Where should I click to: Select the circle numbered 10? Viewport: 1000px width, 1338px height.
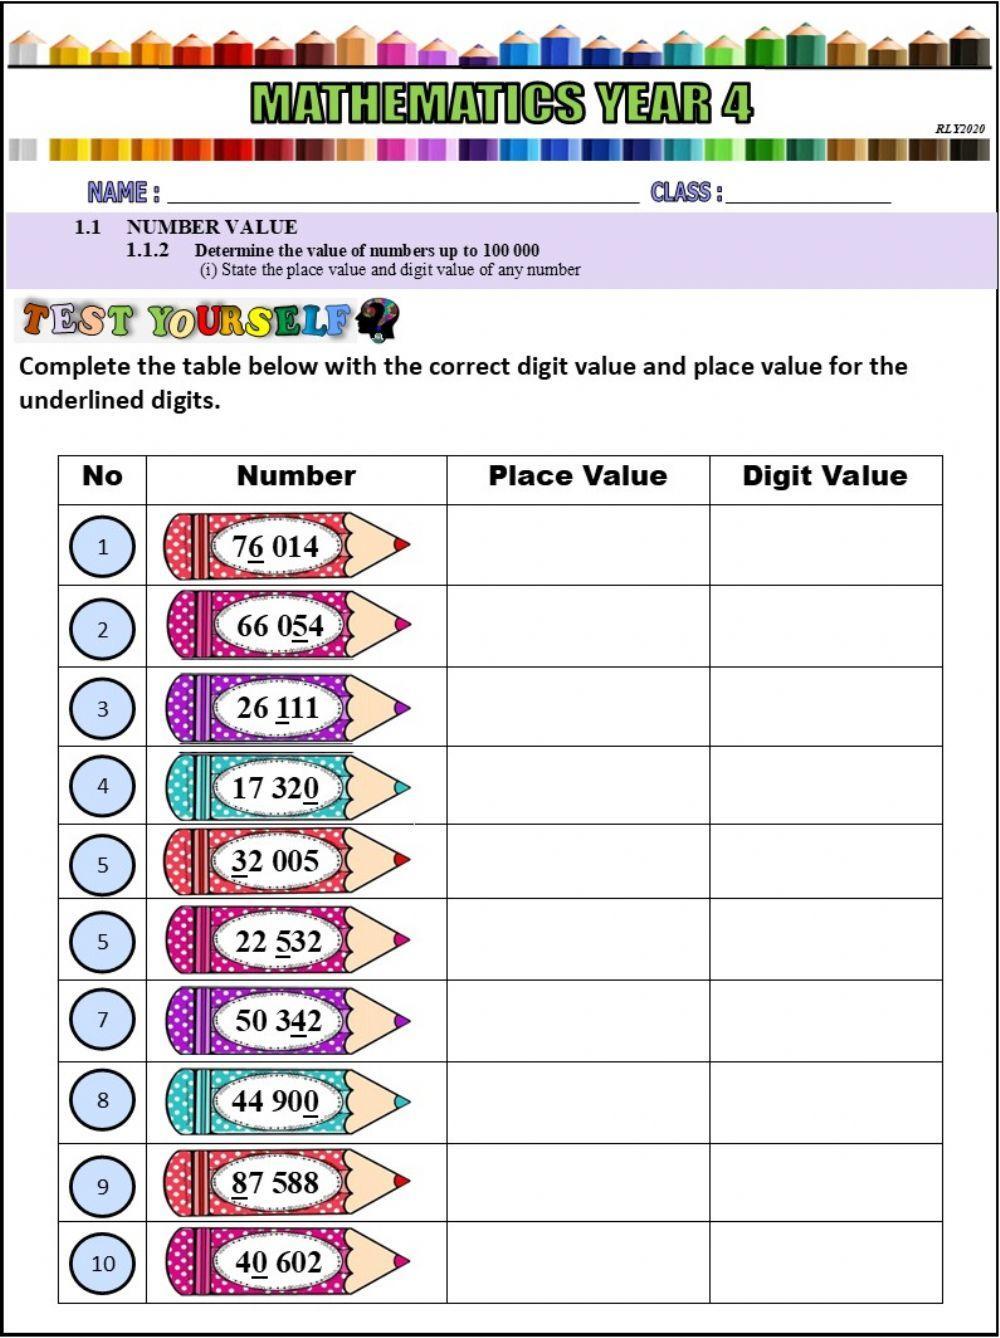(102, 1263)
